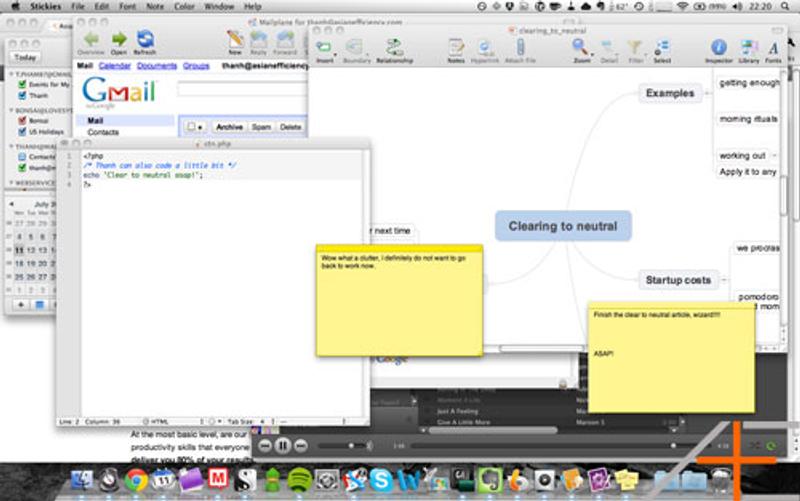Open the Calendar link in Gmail header

[115, 66]
